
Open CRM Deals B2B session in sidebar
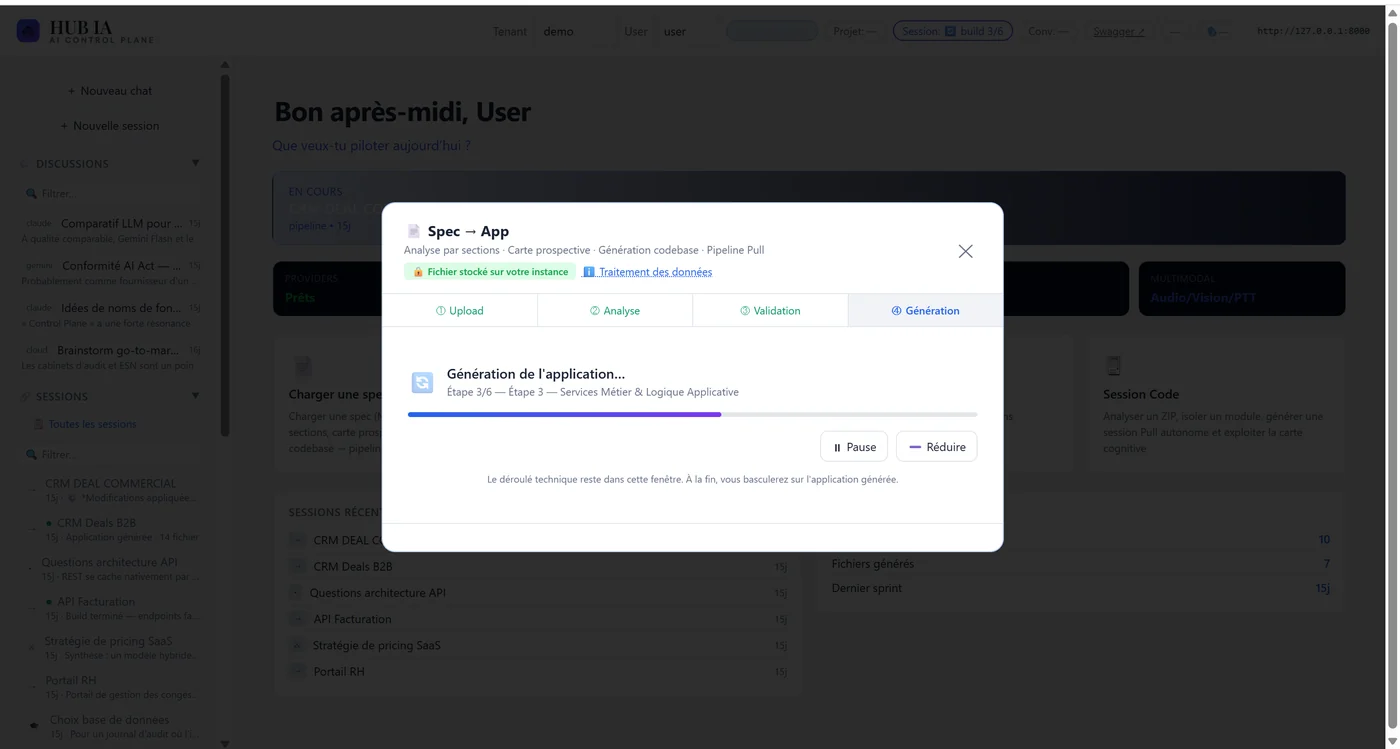pyautogui.click(x=111, y=529)
